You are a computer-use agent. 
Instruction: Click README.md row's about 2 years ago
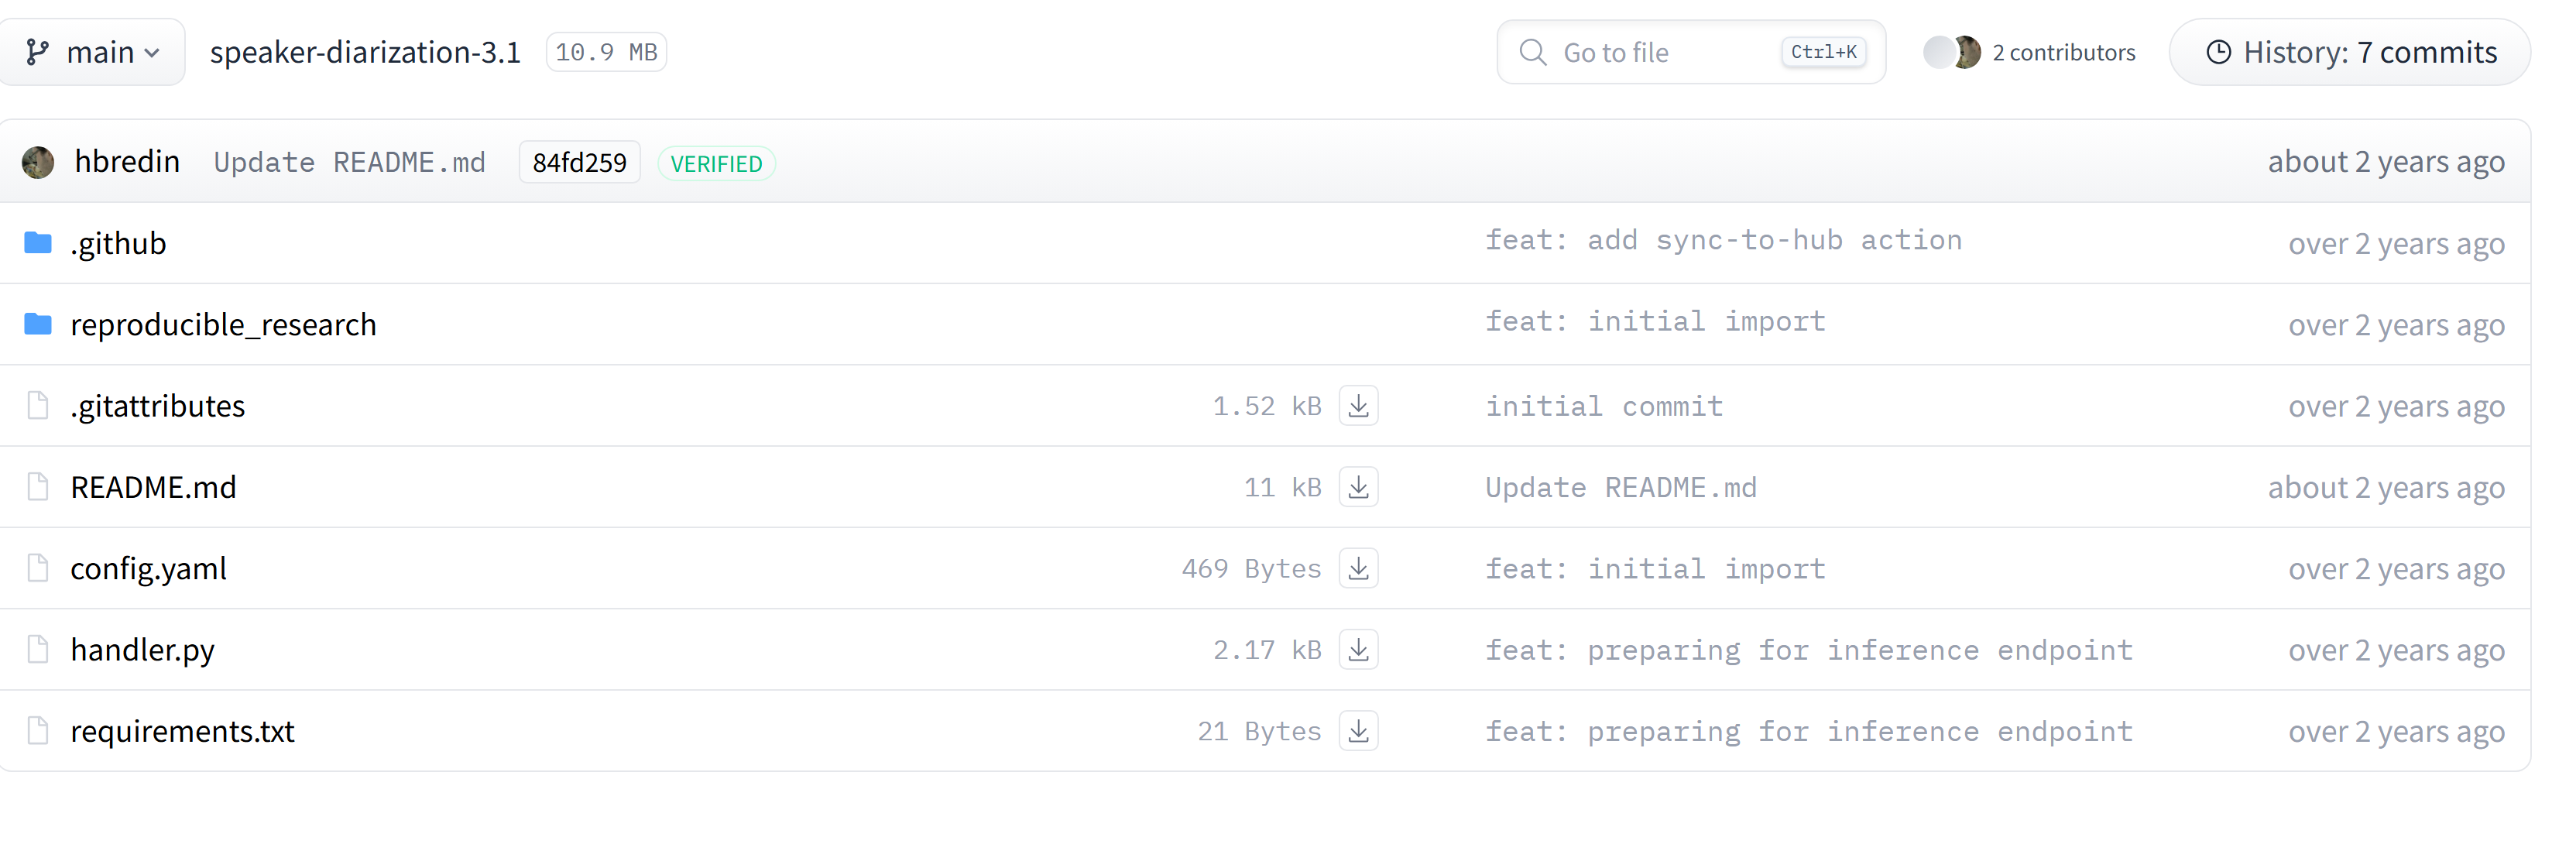[x=2386, y=488]
